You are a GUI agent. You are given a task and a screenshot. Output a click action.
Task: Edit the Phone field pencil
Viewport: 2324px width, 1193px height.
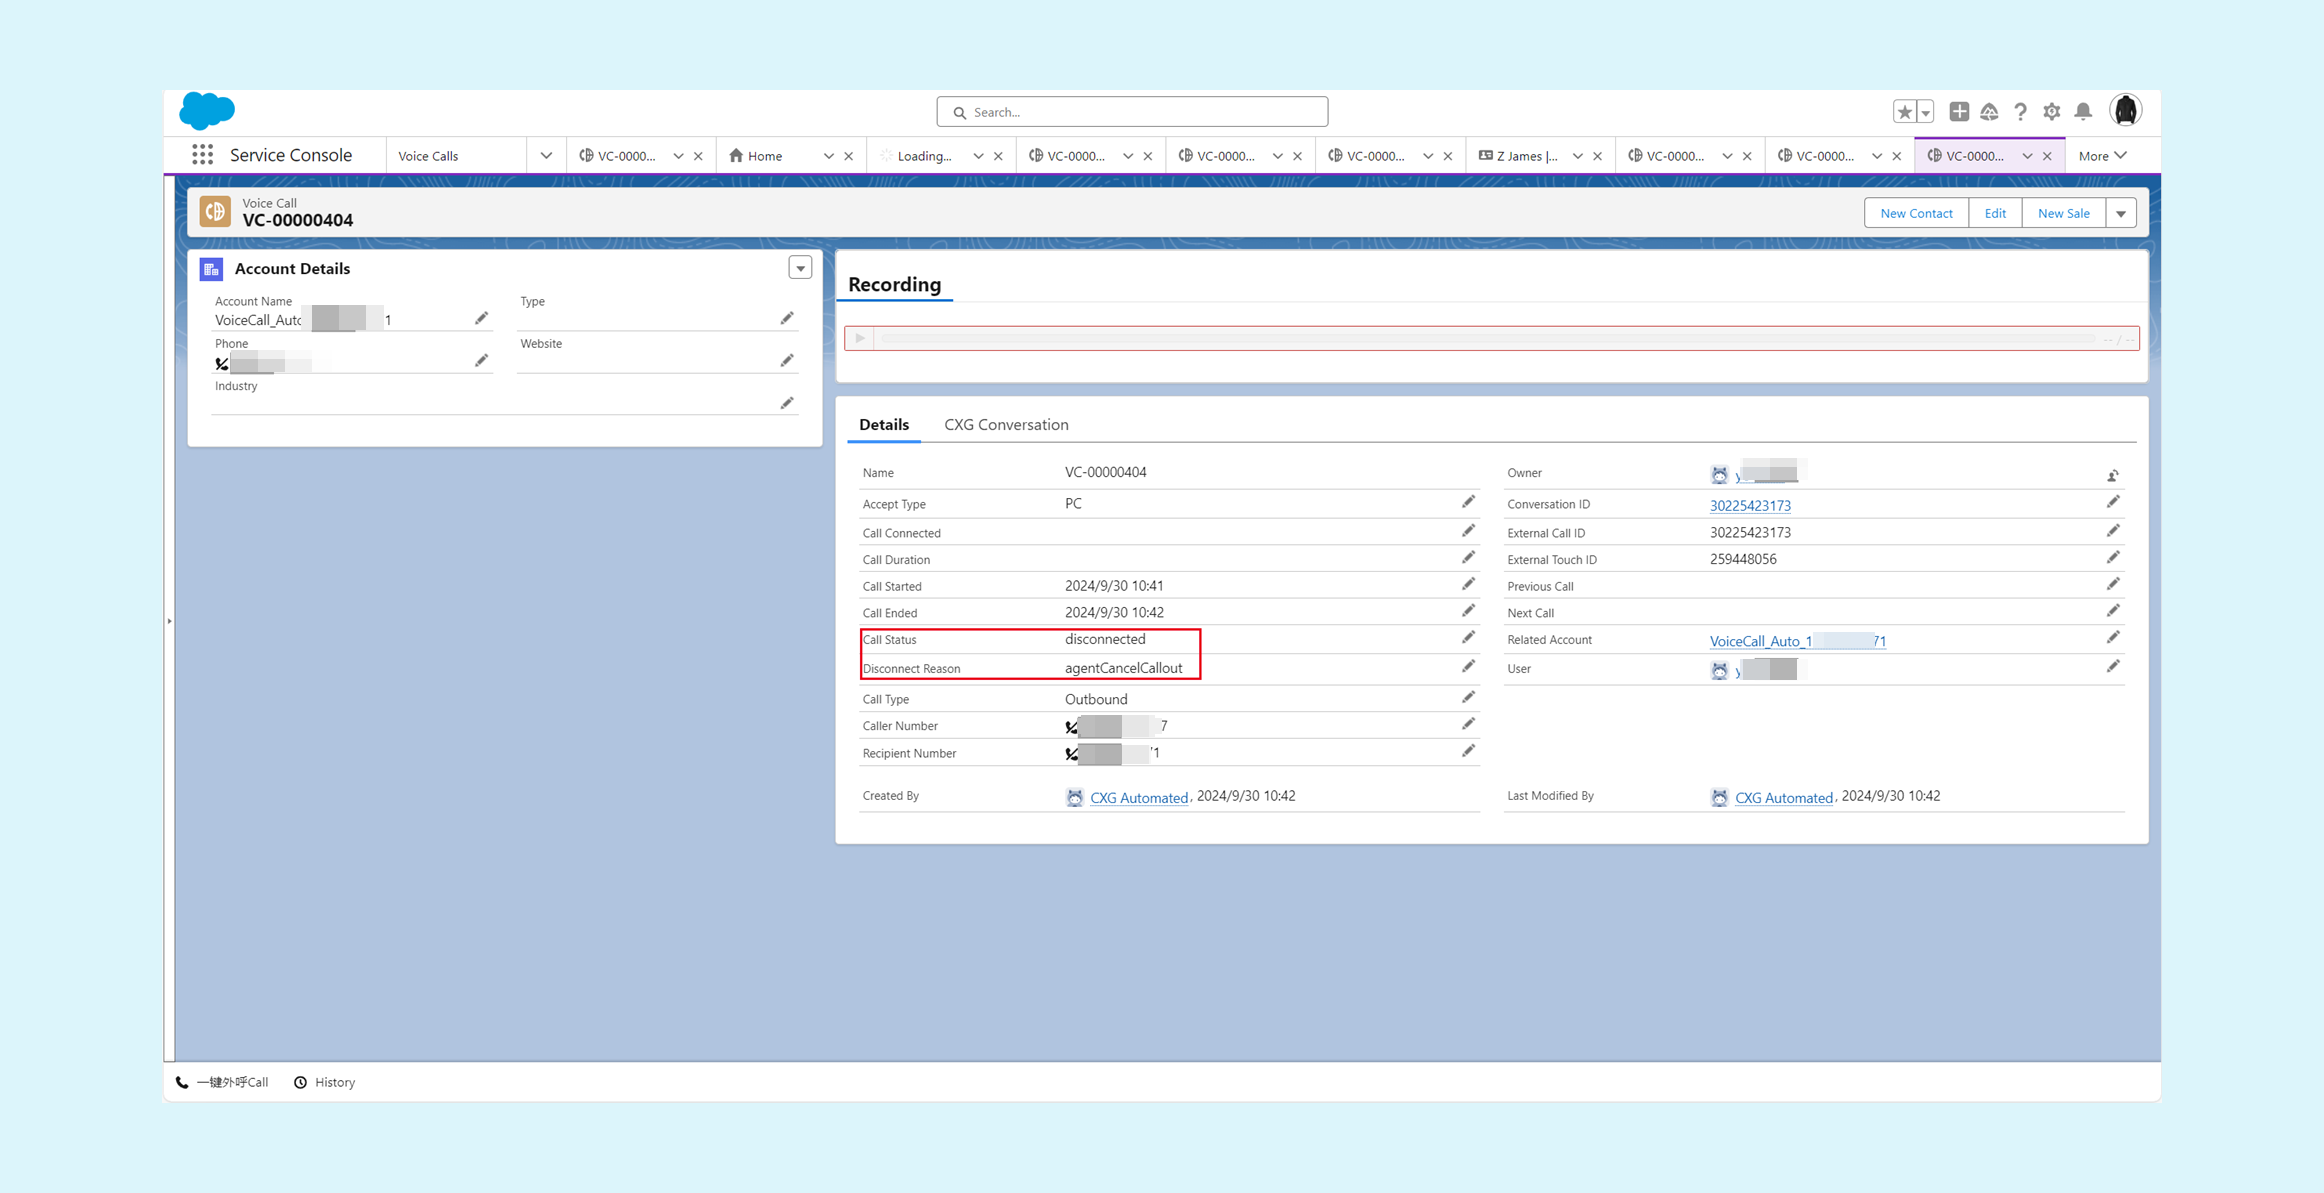coord(481,360)
